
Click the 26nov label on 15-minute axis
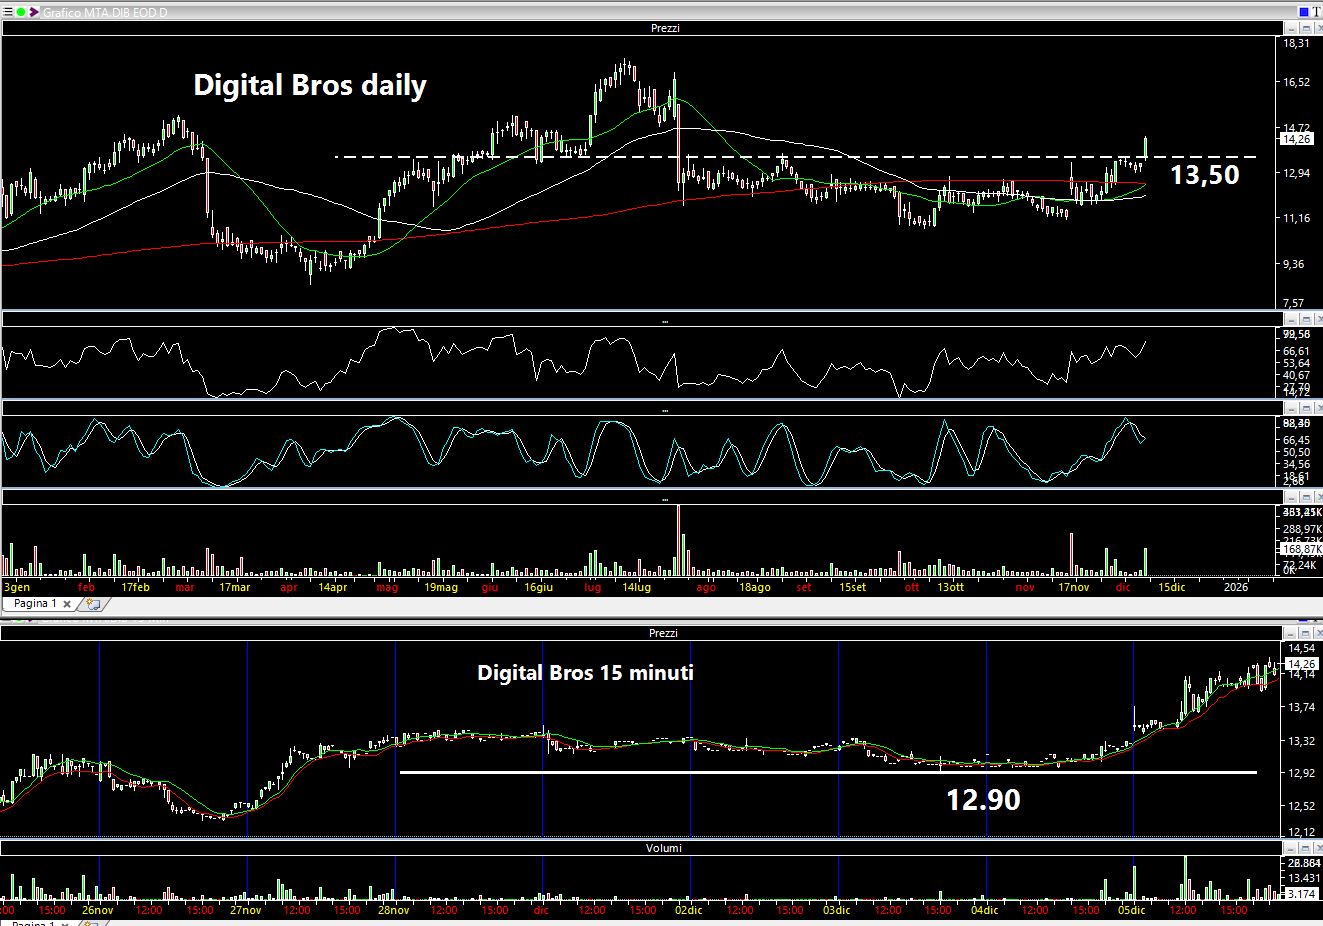(x=98, y=911)
